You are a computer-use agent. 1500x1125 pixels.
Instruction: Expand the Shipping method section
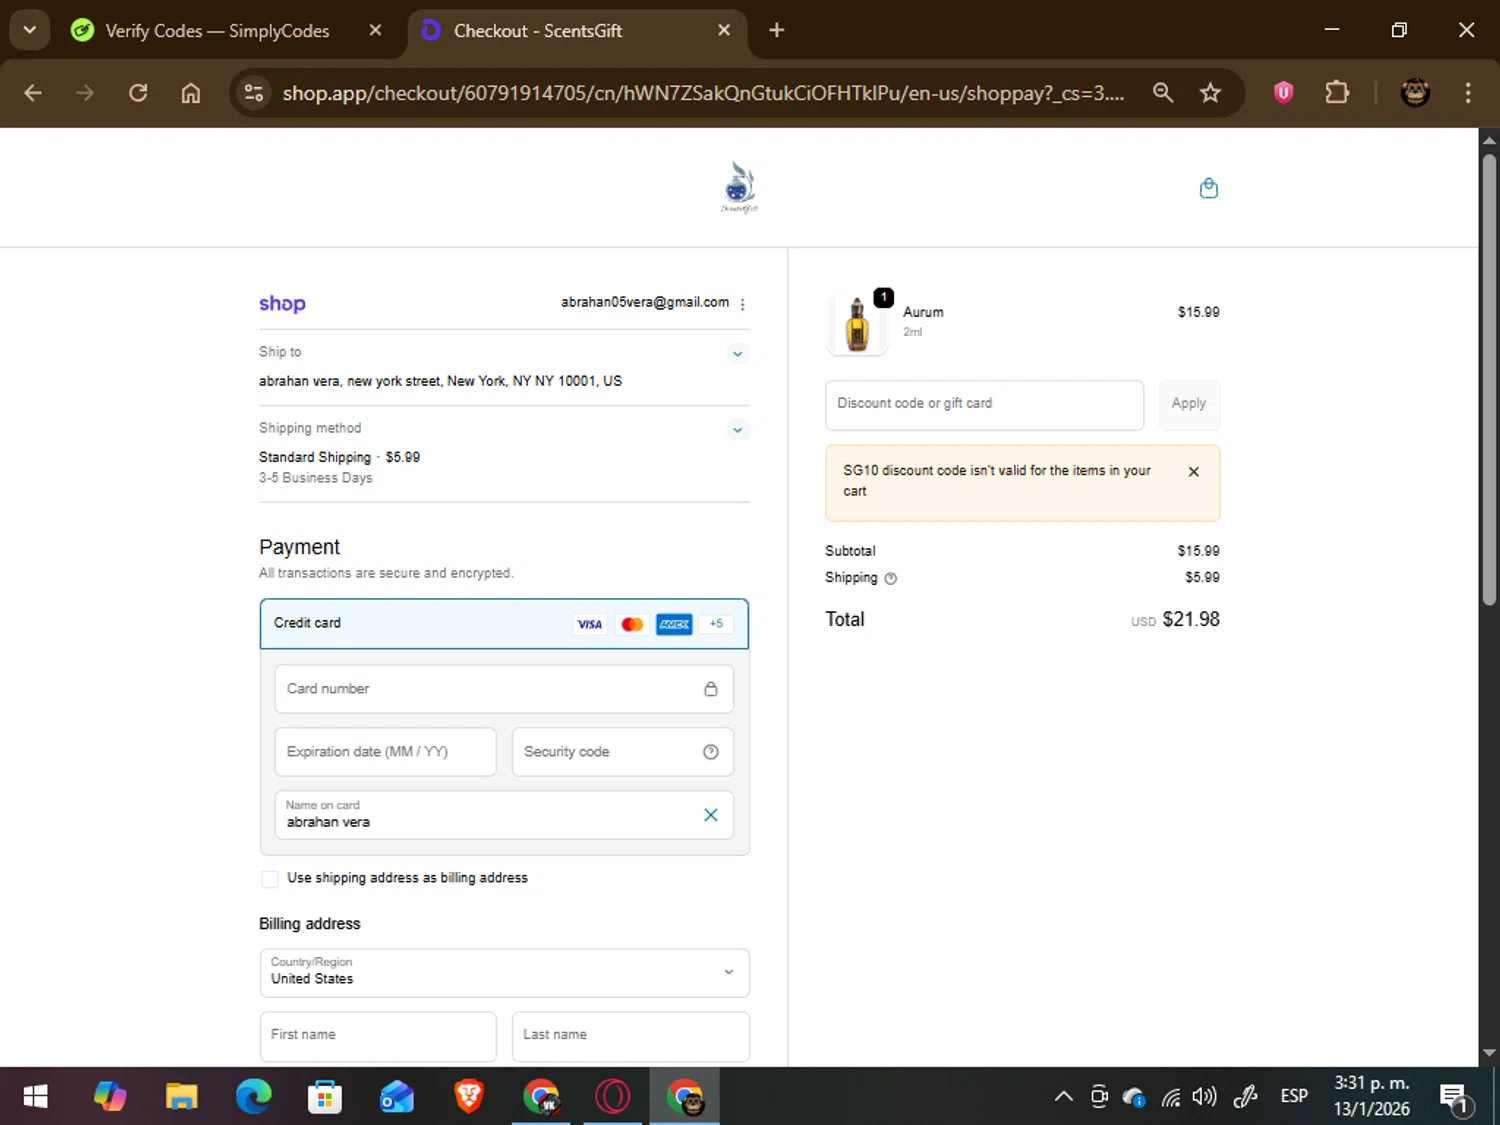(x=737, y=430)
